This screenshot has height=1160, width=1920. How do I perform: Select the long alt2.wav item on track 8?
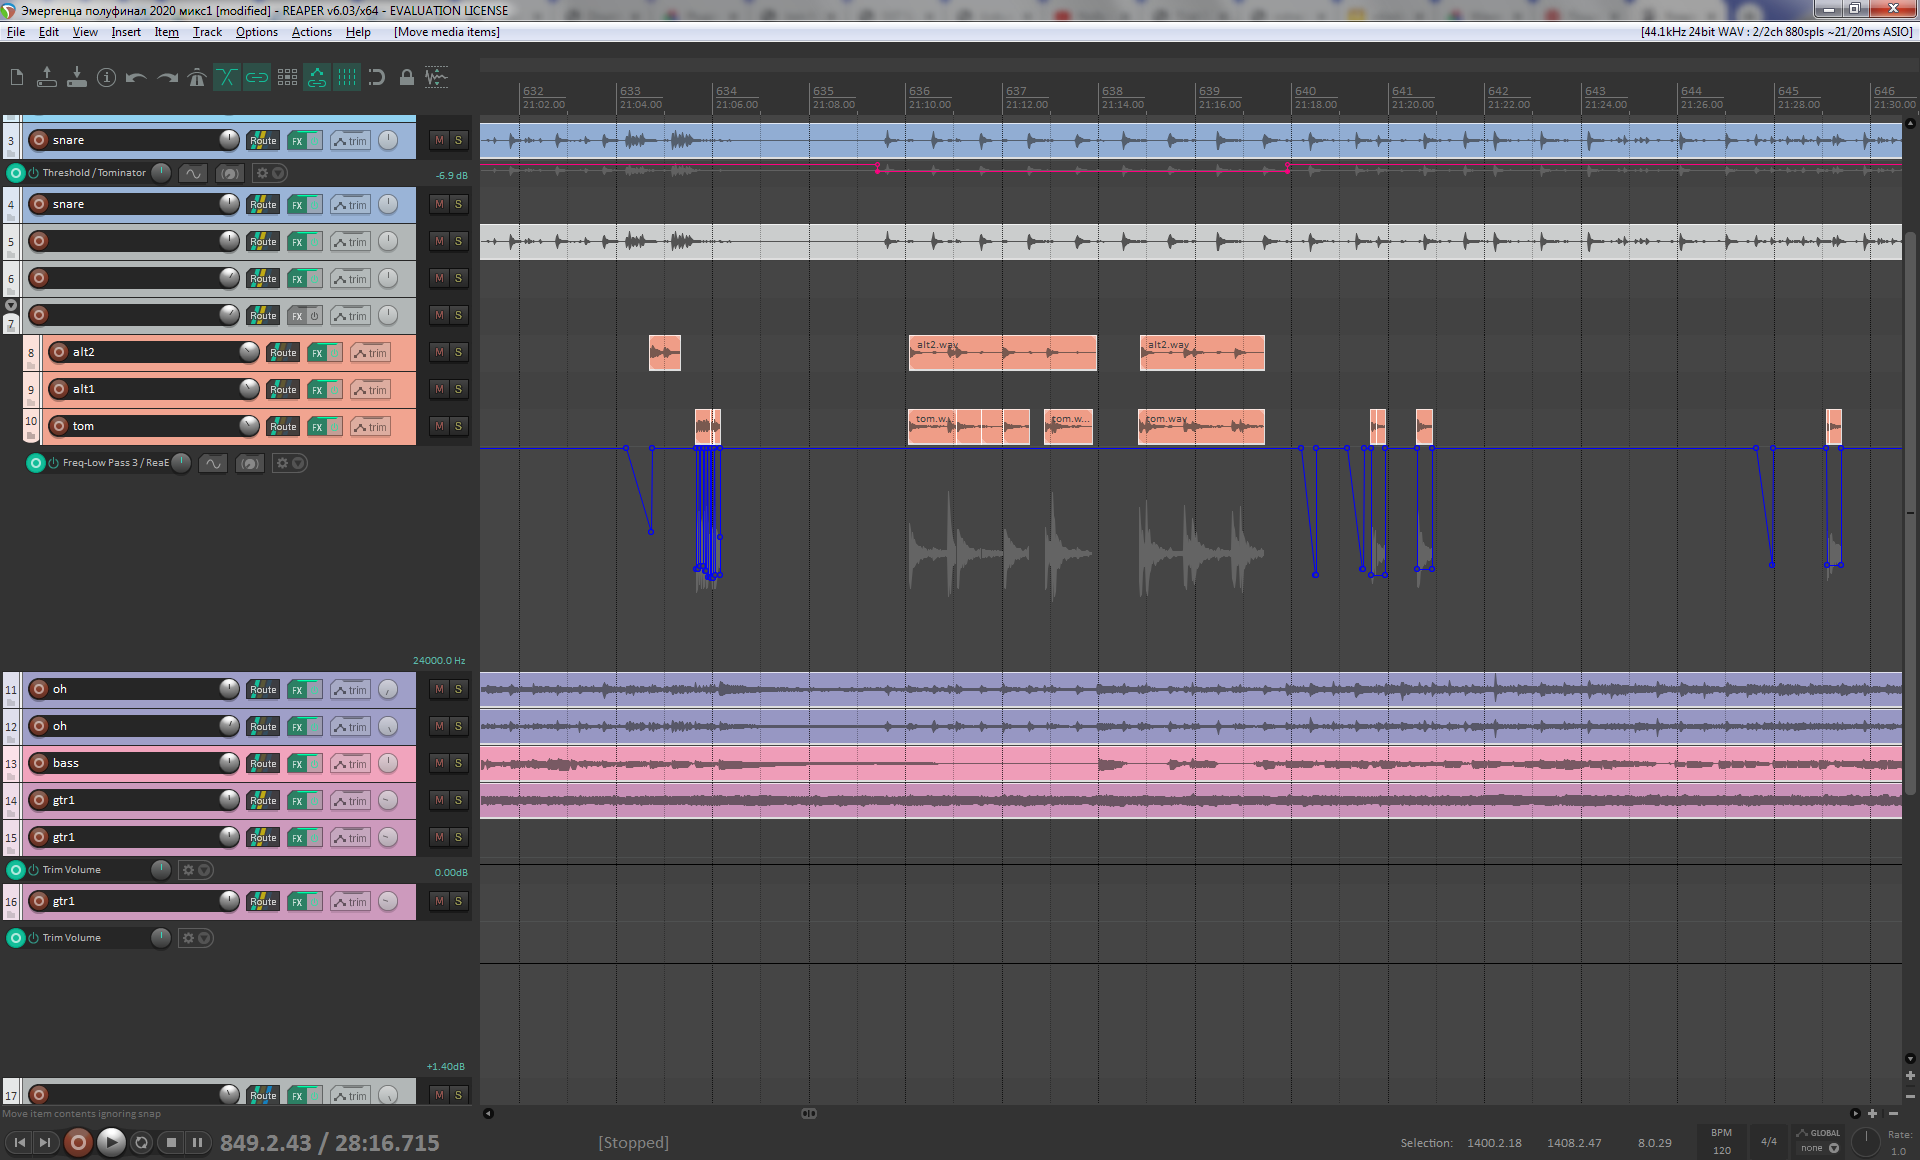(1002, 353)
